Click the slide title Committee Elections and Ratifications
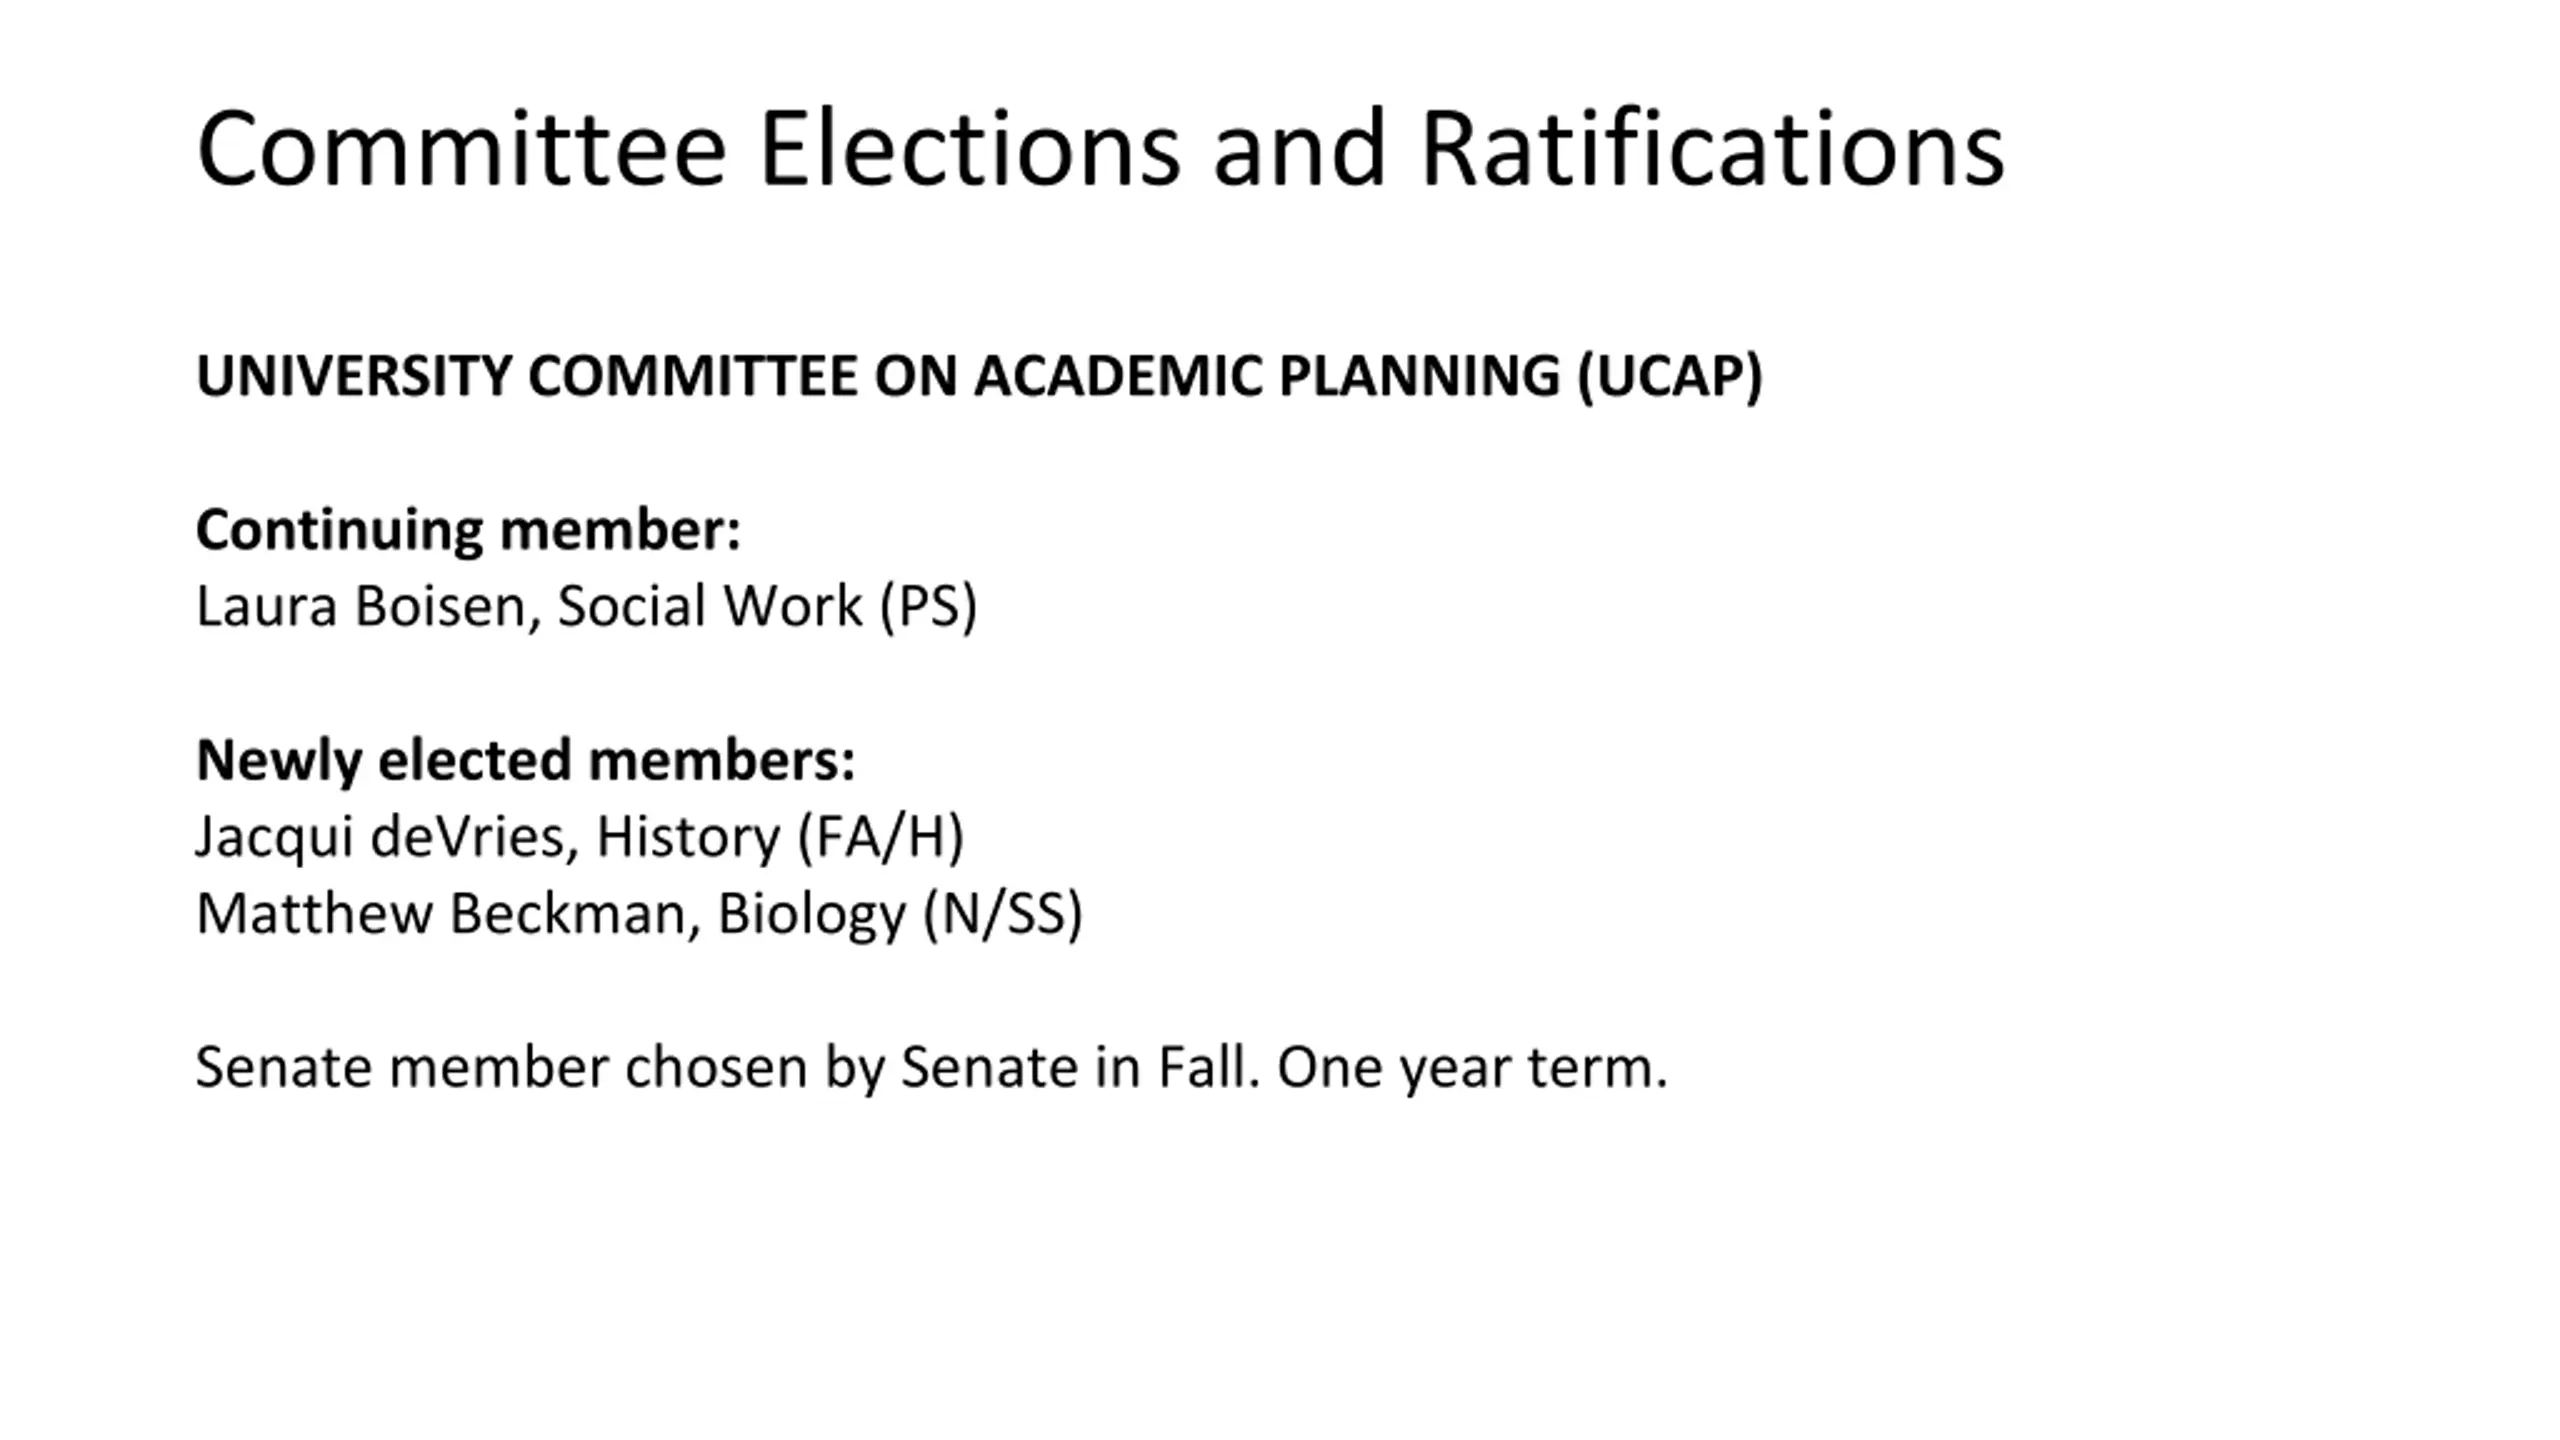This screenshot has height=1440, width=2560. (1100, 148)
